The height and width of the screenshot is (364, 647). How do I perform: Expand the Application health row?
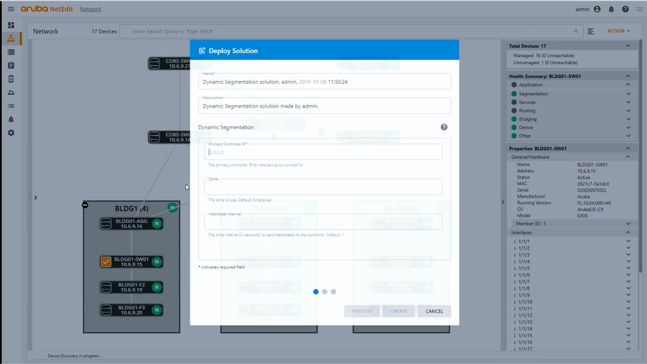coord(628,85)
